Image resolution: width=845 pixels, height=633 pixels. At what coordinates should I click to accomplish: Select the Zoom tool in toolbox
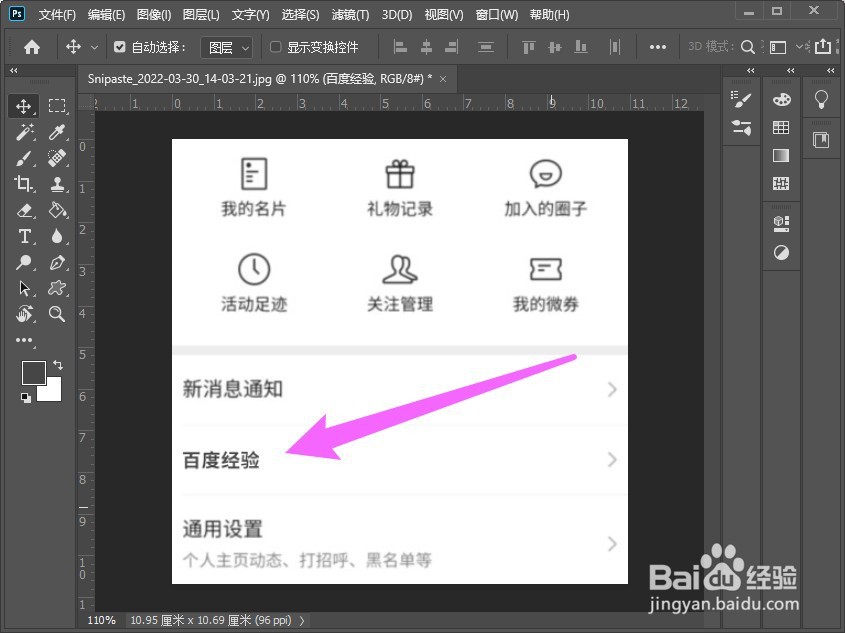57,314
